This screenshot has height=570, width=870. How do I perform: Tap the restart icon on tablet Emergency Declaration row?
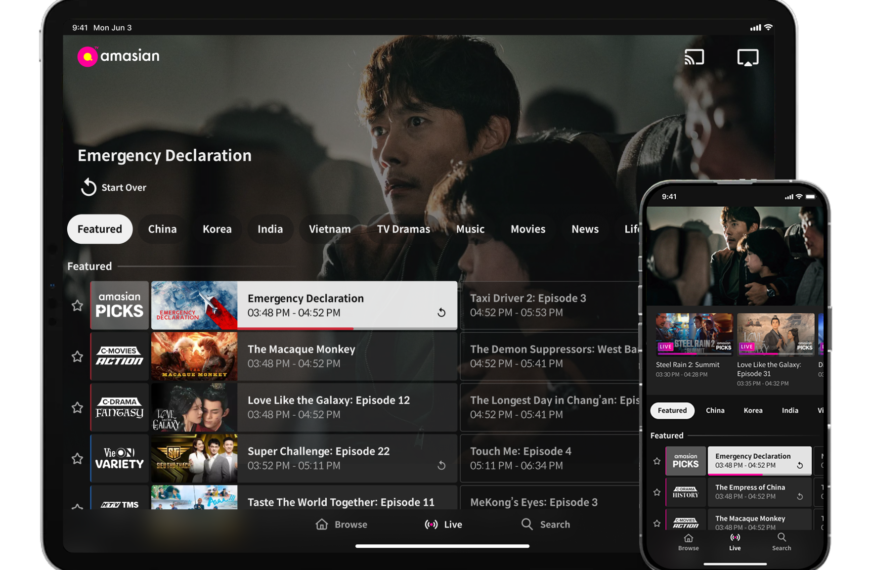[441, 312]
